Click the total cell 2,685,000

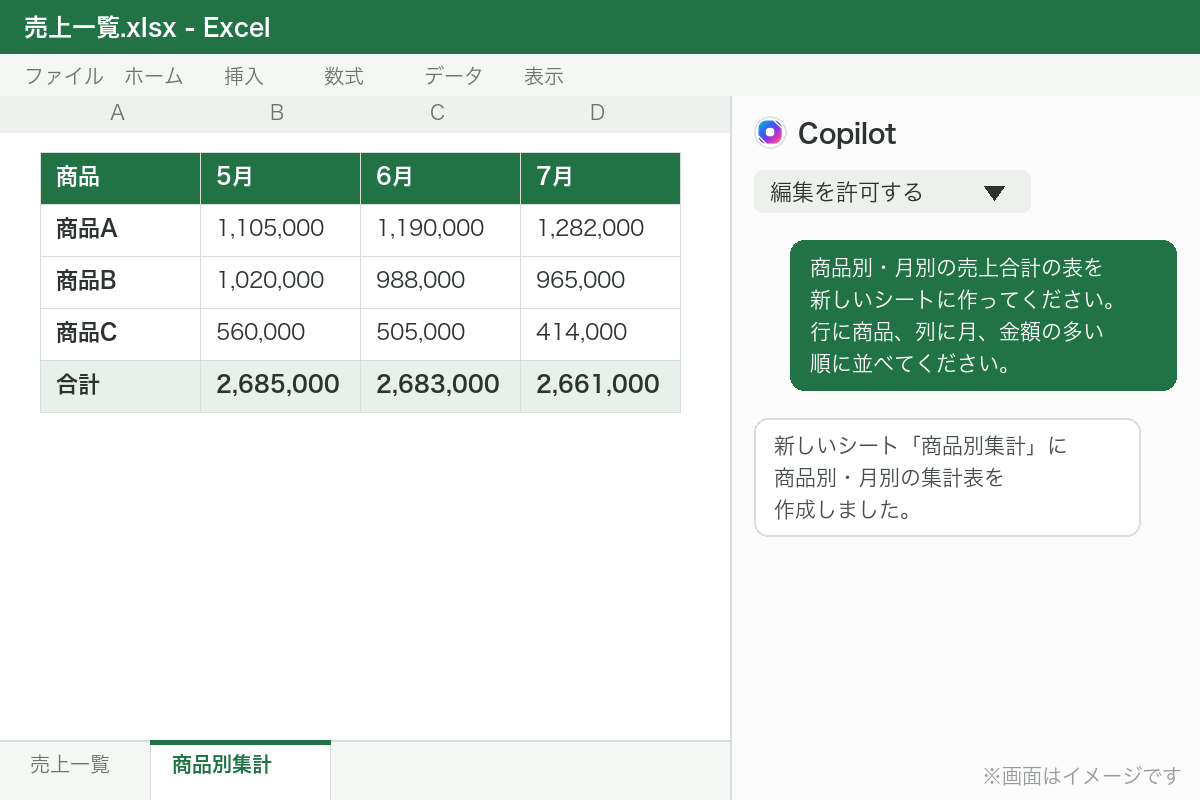pyautogui.click(x=280, y=386)
